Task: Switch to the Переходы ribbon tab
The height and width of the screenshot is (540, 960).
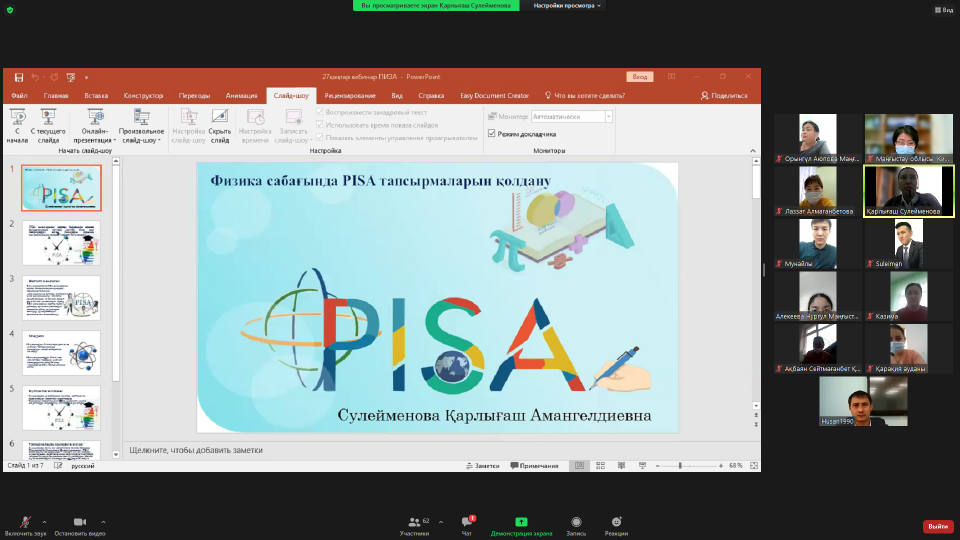Action: coord(194,96)
